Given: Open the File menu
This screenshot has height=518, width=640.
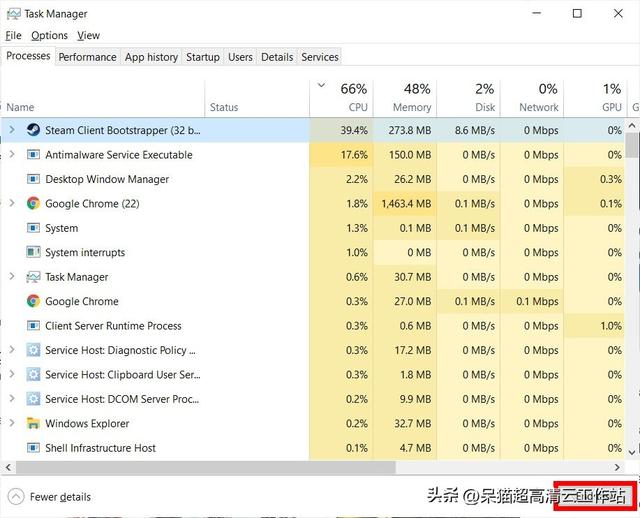Looking at the screenshot, I should (x=13, y=36).
